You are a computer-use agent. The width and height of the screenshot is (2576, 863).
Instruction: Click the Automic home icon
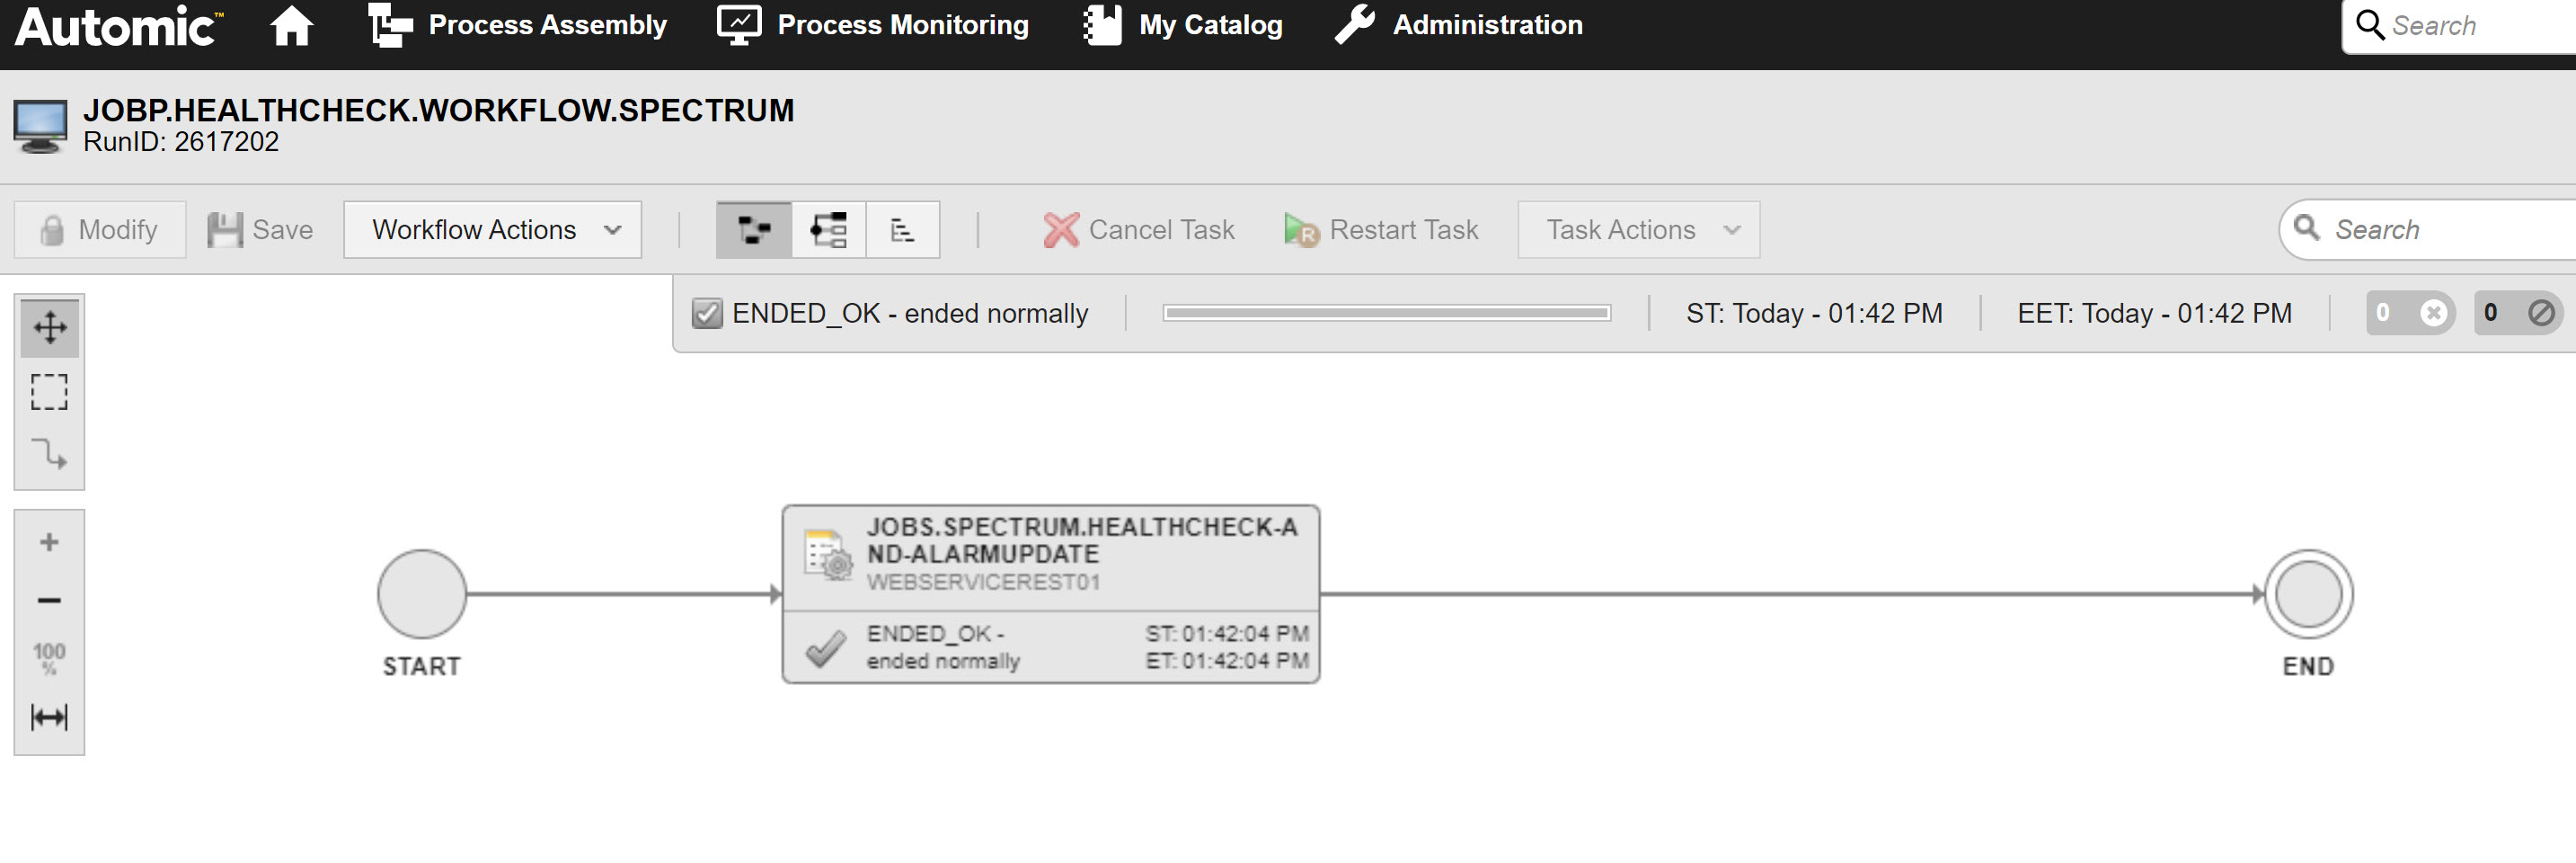(x=291, y=27)
